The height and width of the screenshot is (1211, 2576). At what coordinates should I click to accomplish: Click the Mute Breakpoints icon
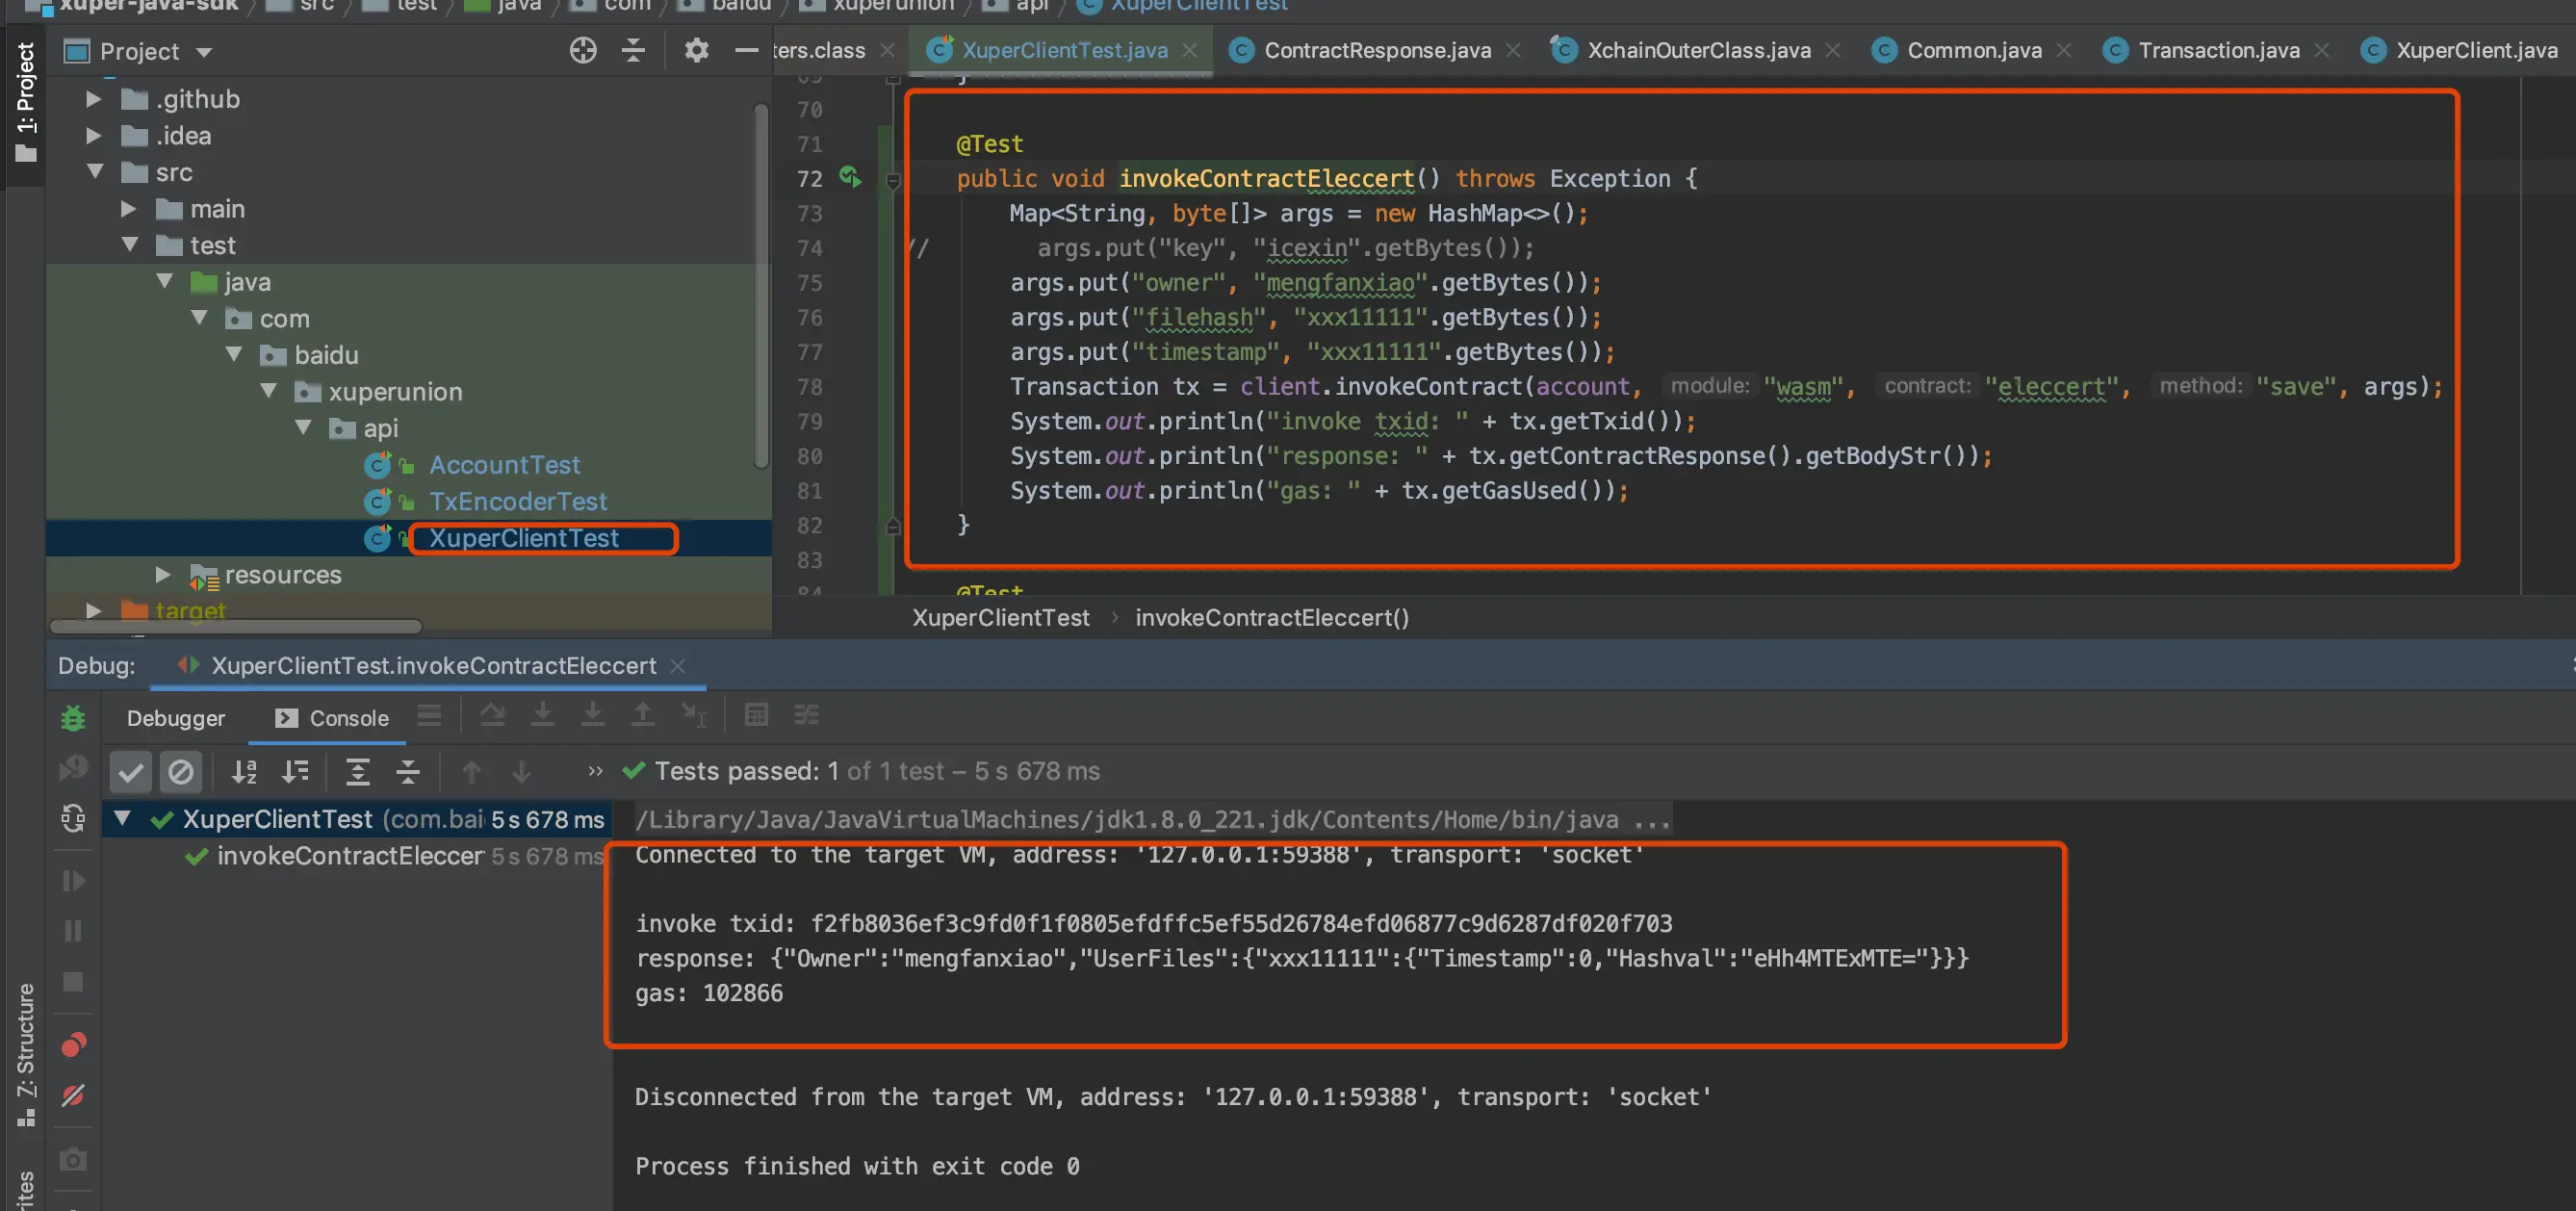(73, 1095)
